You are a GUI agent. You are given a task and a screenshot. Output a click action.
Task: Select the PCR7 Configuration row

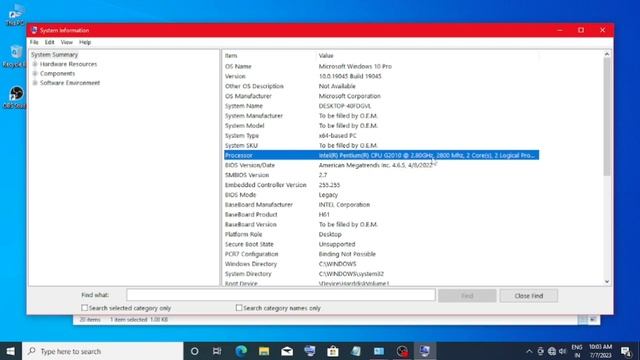coord(381,254)
